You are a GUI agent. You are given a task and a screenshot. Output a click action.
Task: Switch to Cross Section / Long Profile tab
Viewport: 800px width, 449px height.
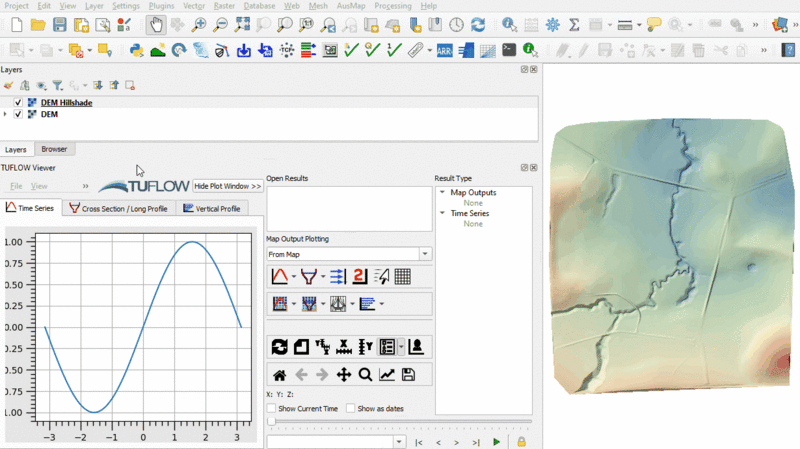[118, 208]
